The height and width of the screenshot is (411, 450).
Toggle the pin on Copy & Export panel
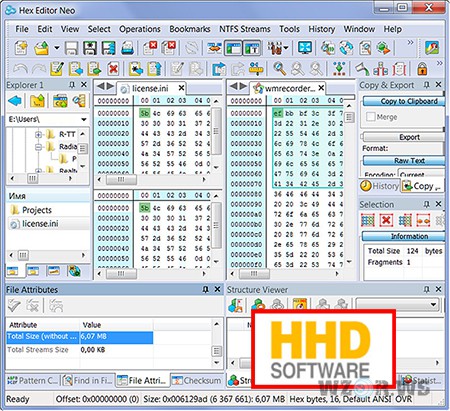427,85
